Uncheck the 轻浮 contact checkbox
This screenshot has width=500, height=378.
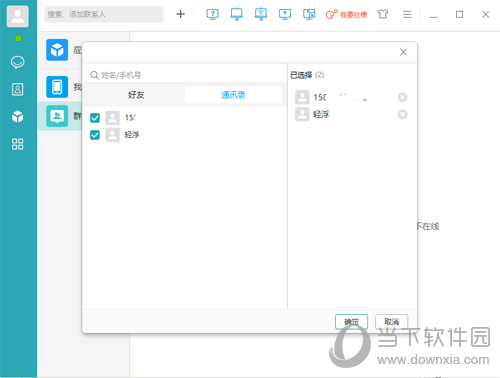95,135
